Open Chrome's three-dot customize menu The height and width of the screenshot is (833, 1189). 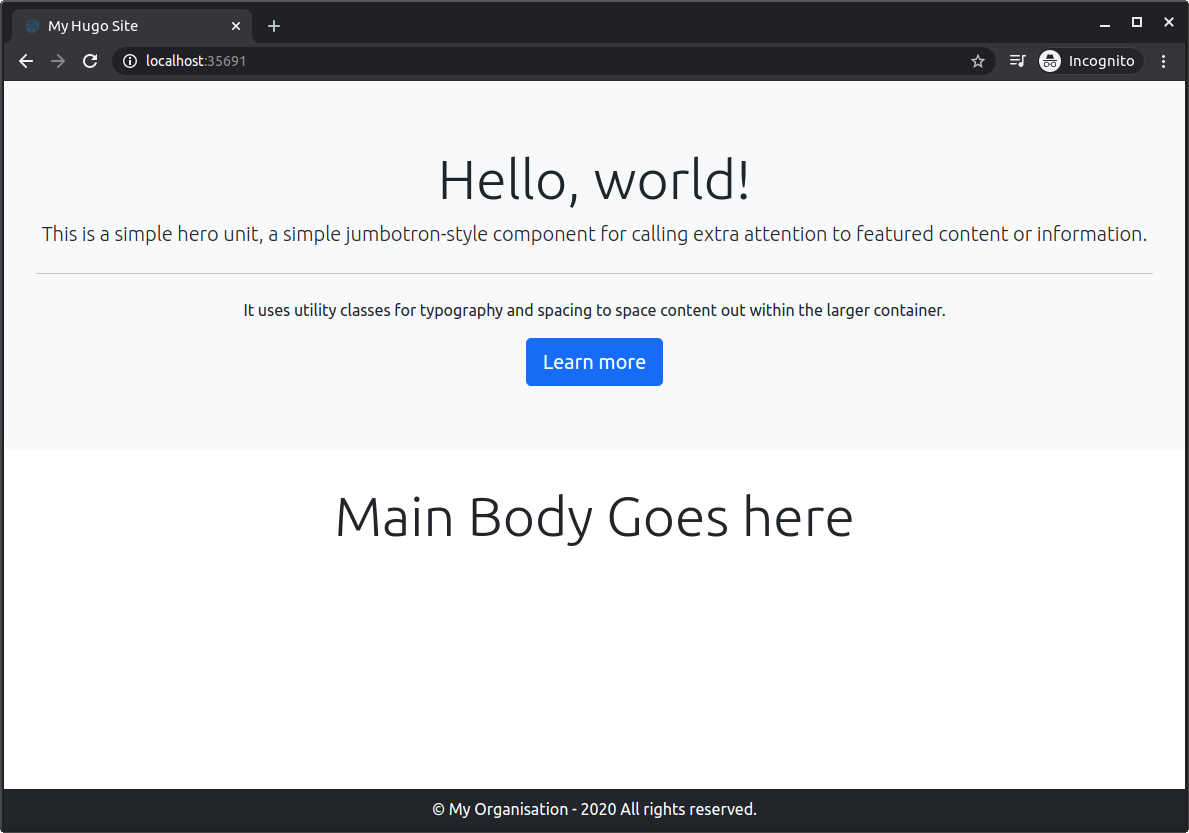(x=1163, y=61)
